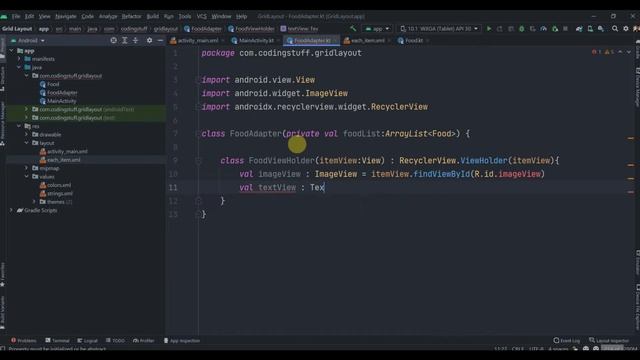Click the yellow warning indicator in editor
640x360 pixels.
tap(609, 52)
